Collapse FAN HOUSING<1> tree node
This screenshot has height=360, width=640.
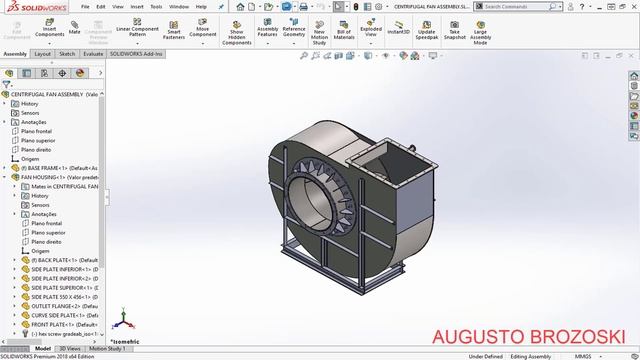(4, 177)
